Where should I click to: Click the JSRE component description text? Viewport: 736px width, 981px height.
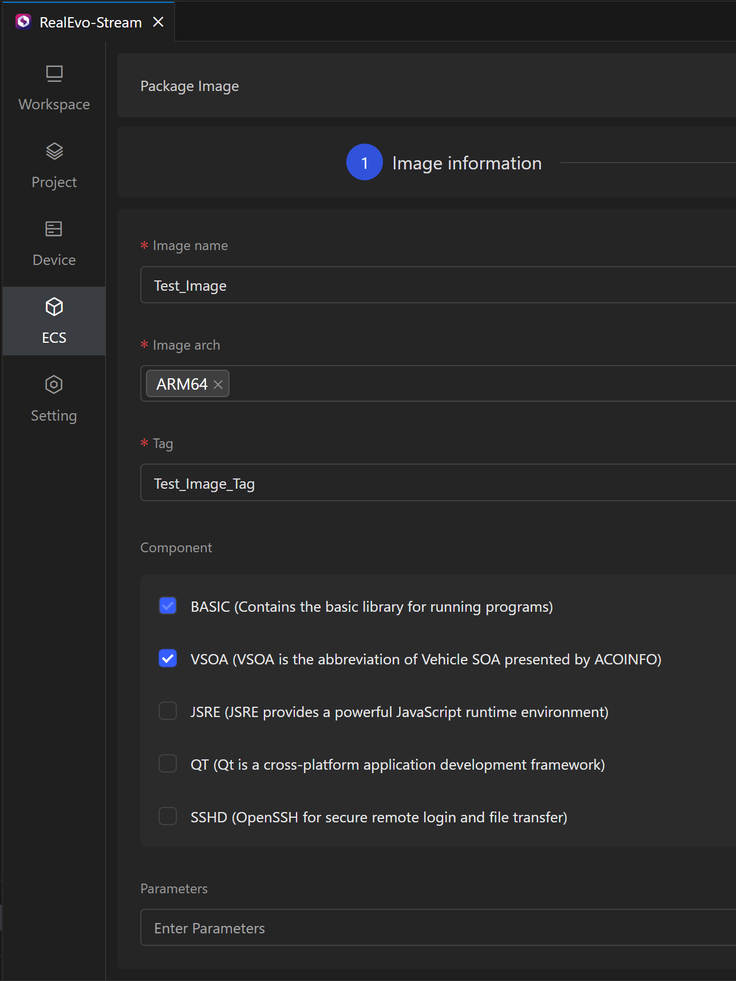tap(400, 711)
